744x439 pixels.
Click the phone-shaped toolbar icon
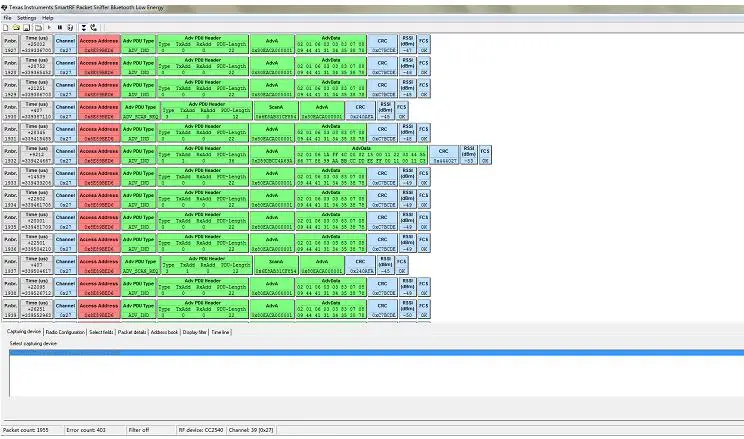pyautogui.click(x=93, y=28)
